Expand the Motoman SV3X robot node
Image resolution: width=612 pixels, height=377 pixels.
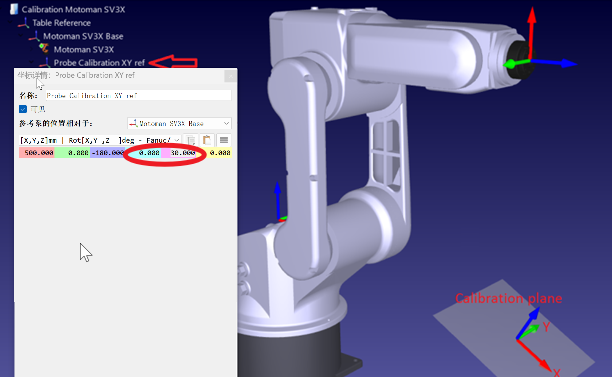pyautogui.click(x=32, y=49)
